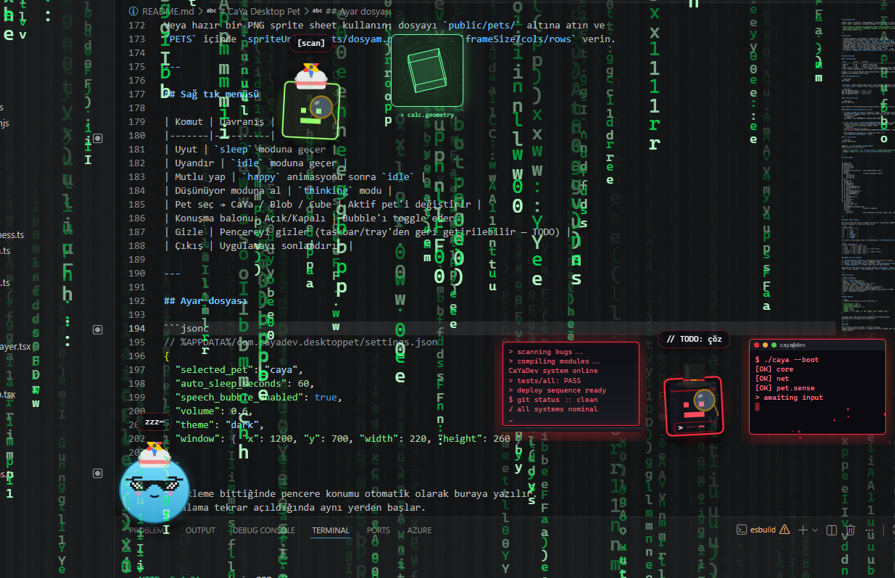Click red close dot on caya@dev window
895x578 pixels.
coord(757,345)
